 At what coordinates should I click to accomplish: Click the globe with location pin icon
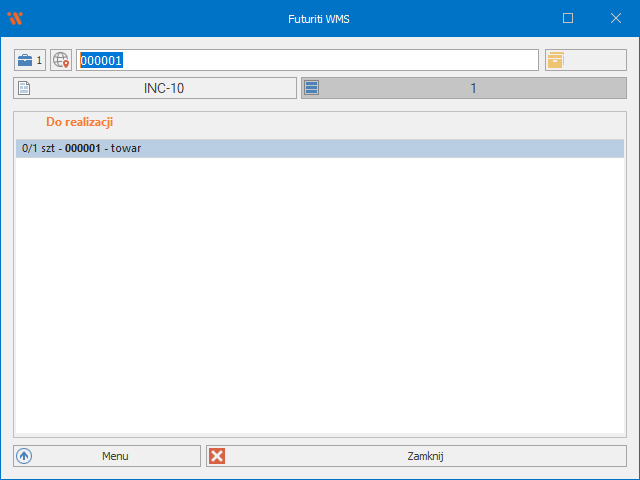[x=61, y=60]
